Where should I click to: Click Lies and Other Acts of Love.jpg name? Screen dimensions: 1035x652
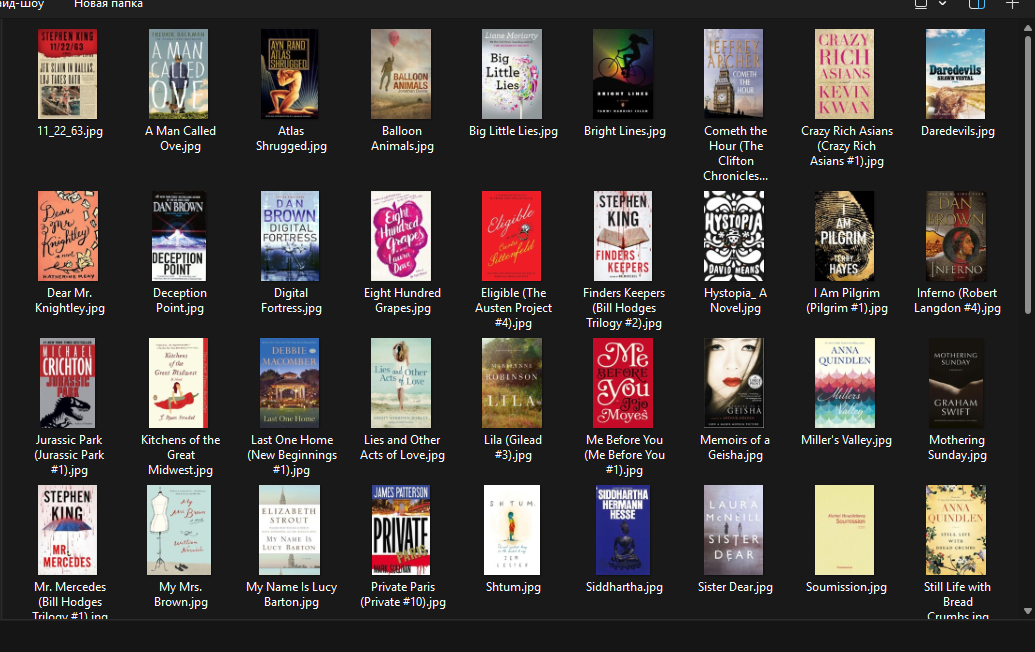point(402,447)
